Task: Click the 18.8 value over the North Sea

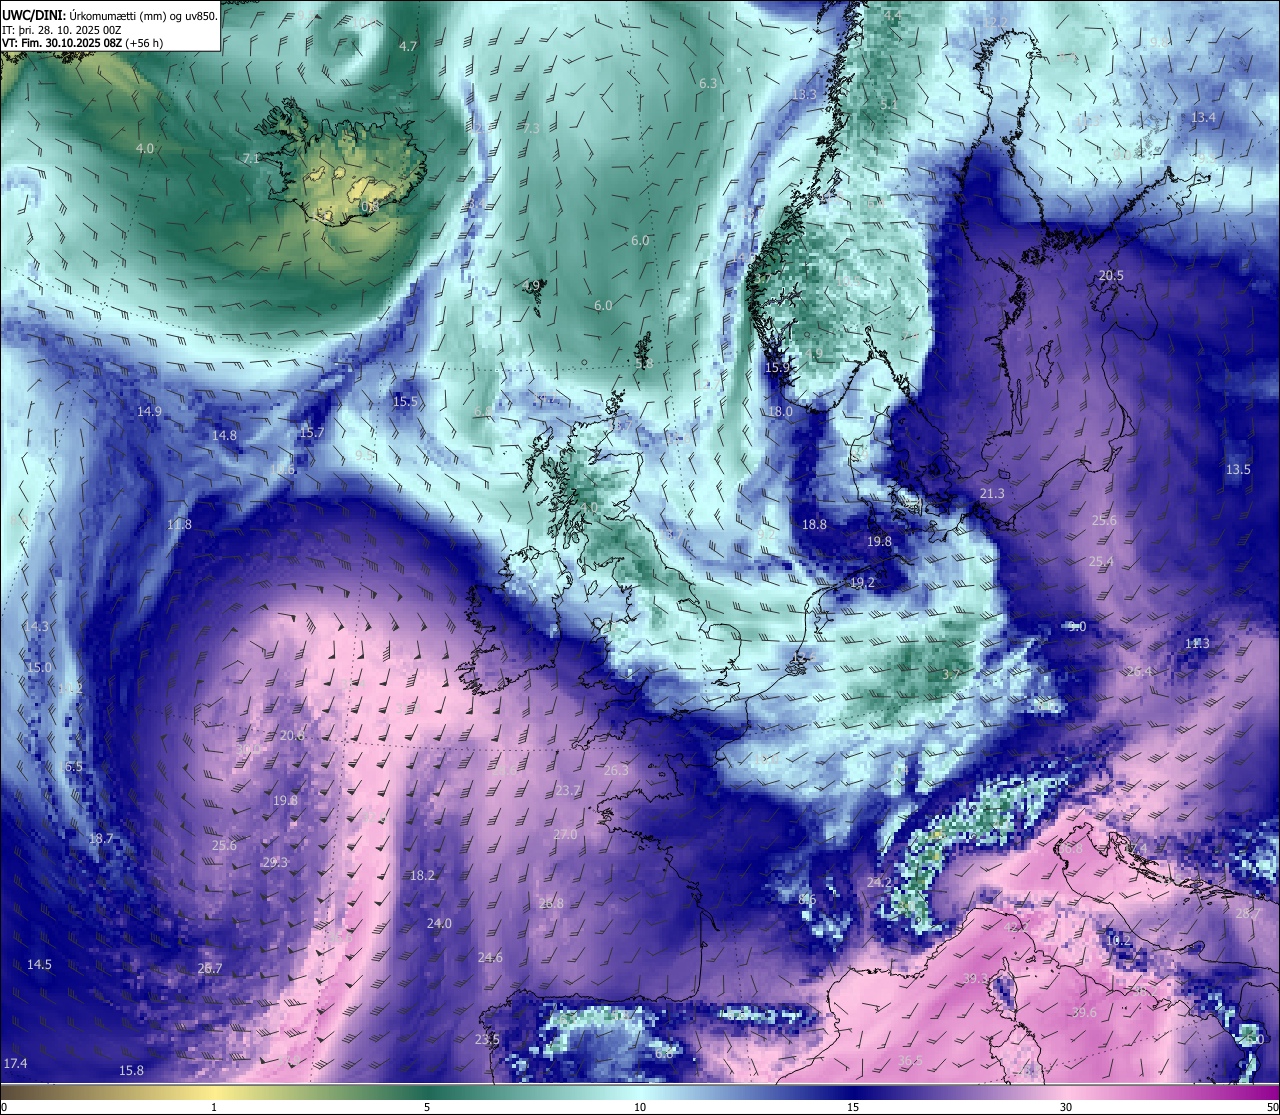Action: click(x=814, y=525)
